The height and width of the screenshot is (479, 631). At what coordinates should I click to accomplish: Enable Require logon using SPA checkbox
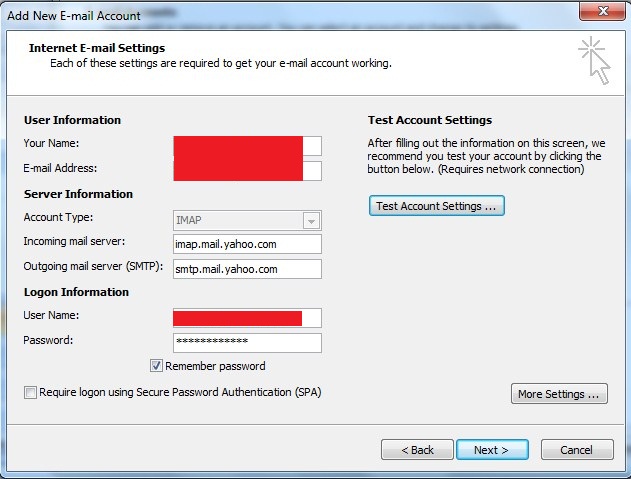(x=30, y=392)
